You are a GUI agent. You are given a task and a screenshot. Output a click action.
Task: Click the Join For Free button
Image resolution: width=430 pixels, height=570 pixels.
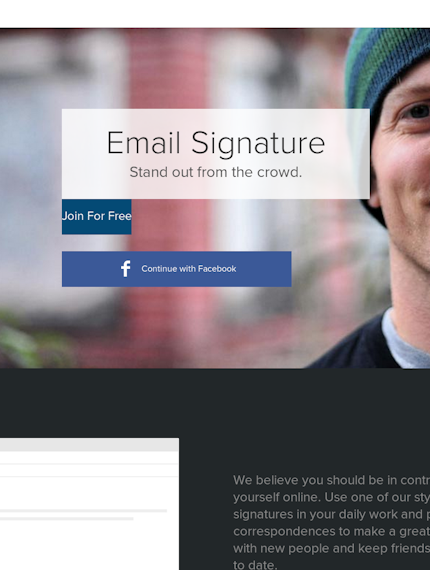tap(97, 217)
